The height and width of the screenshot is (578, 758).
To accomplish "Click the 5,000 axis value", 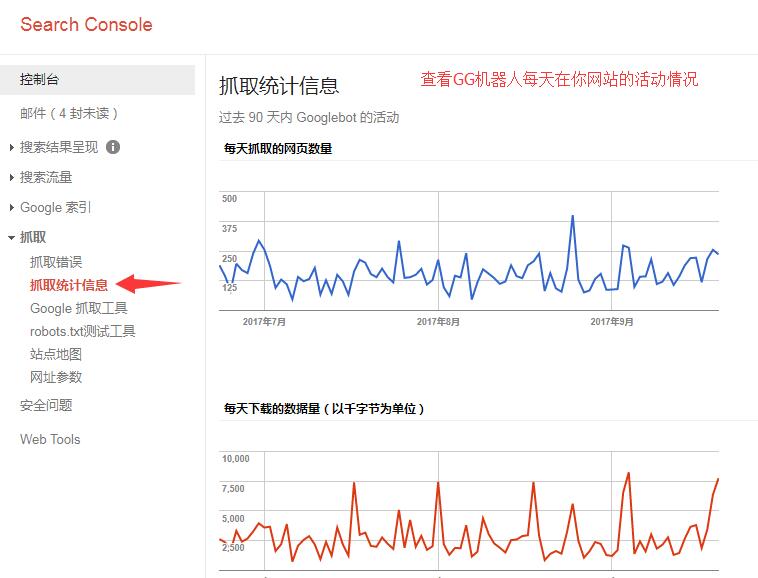I will (x=233, y=519).
